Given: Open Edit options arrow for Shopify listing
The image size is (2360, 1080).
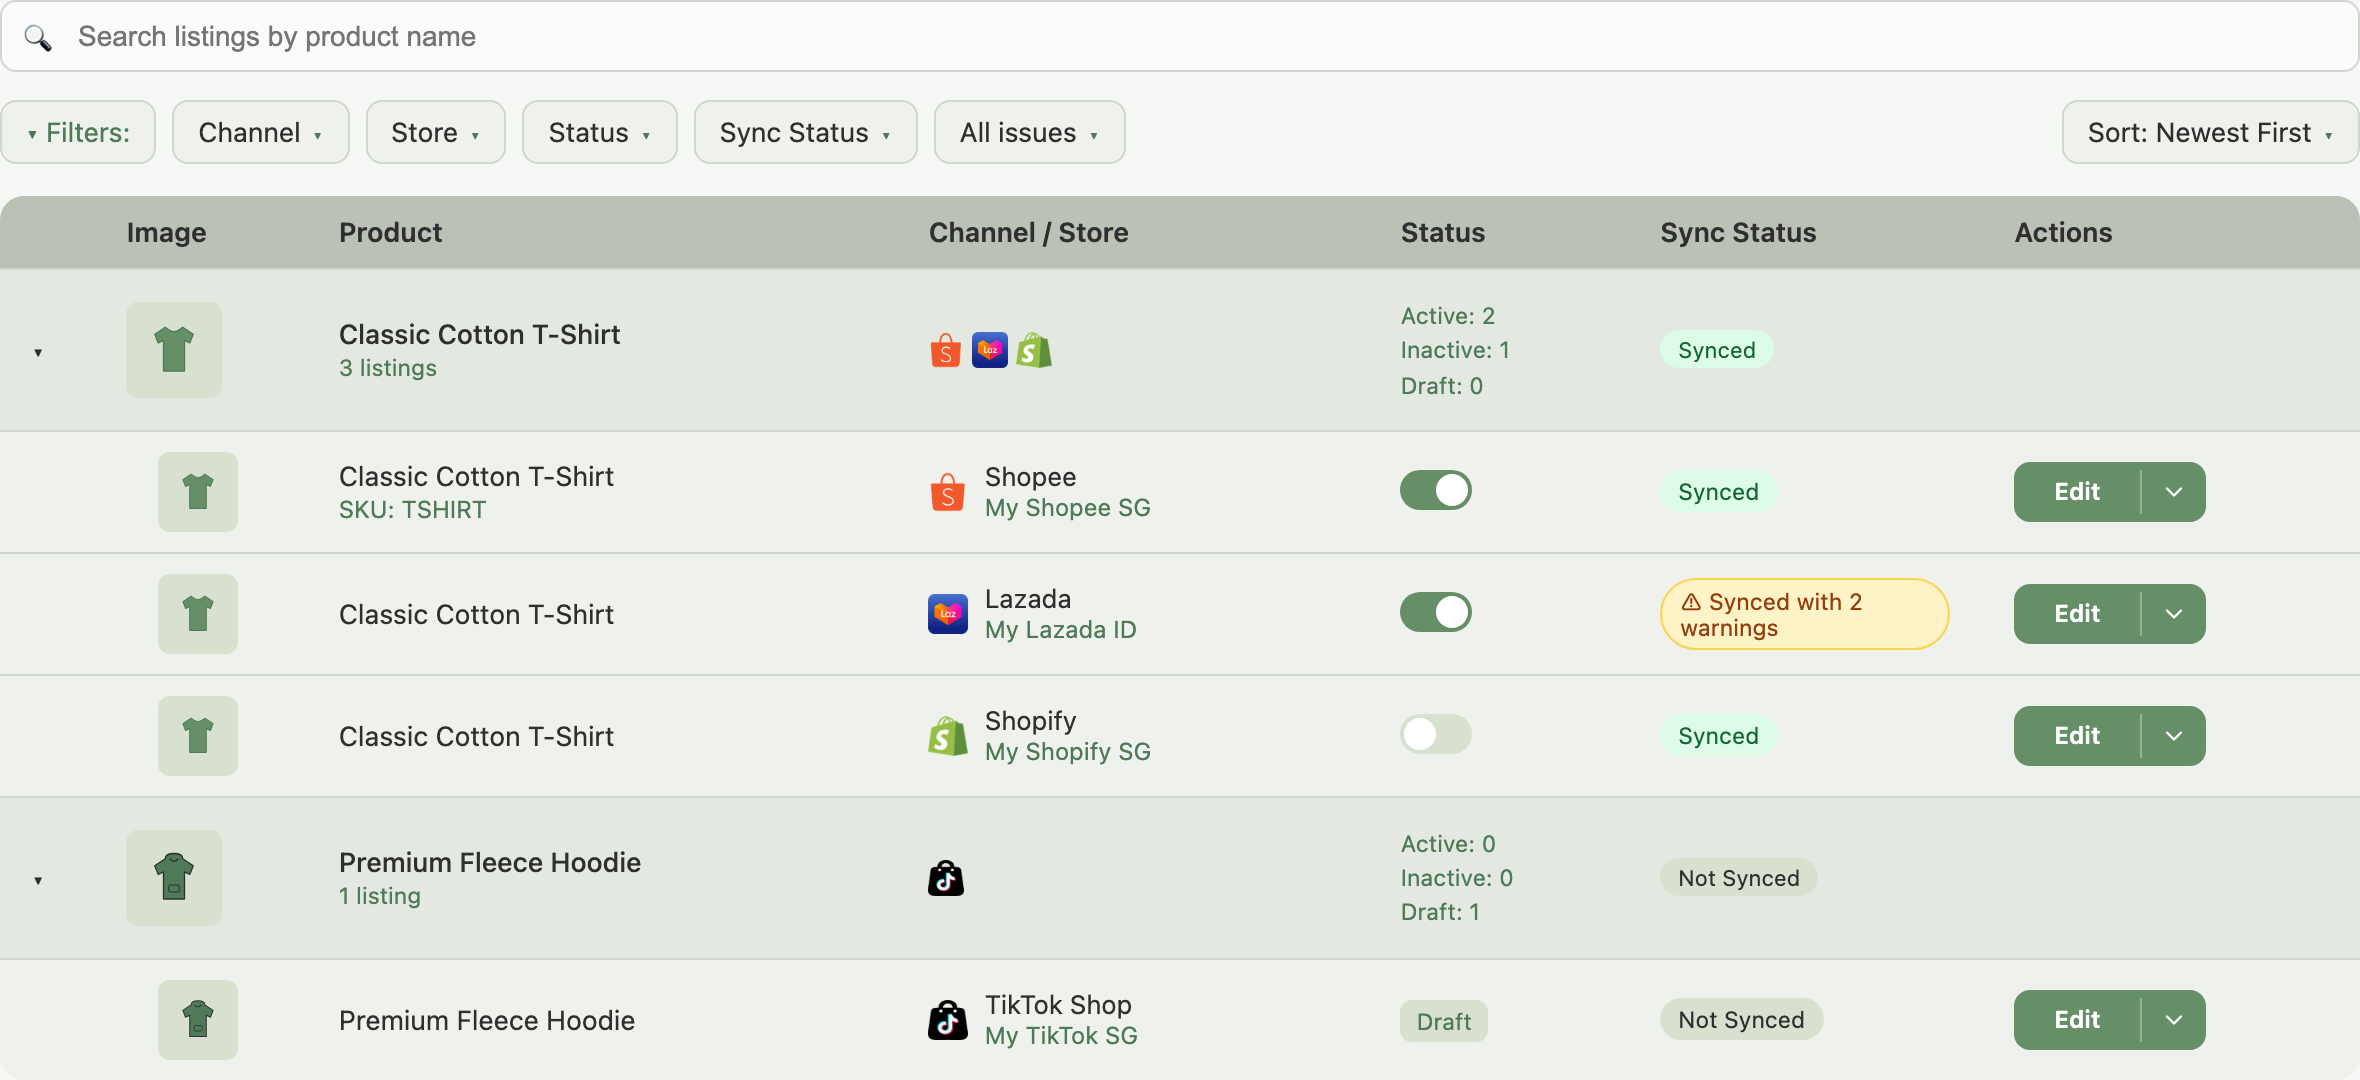Looking at the screenshot, I should click(2174, 736).
